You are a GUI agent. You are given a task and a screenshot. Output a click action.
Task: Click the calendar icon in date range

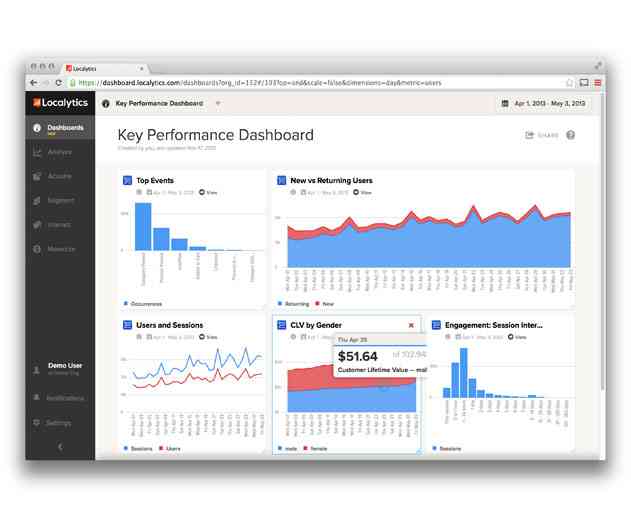tap(505, 103)
